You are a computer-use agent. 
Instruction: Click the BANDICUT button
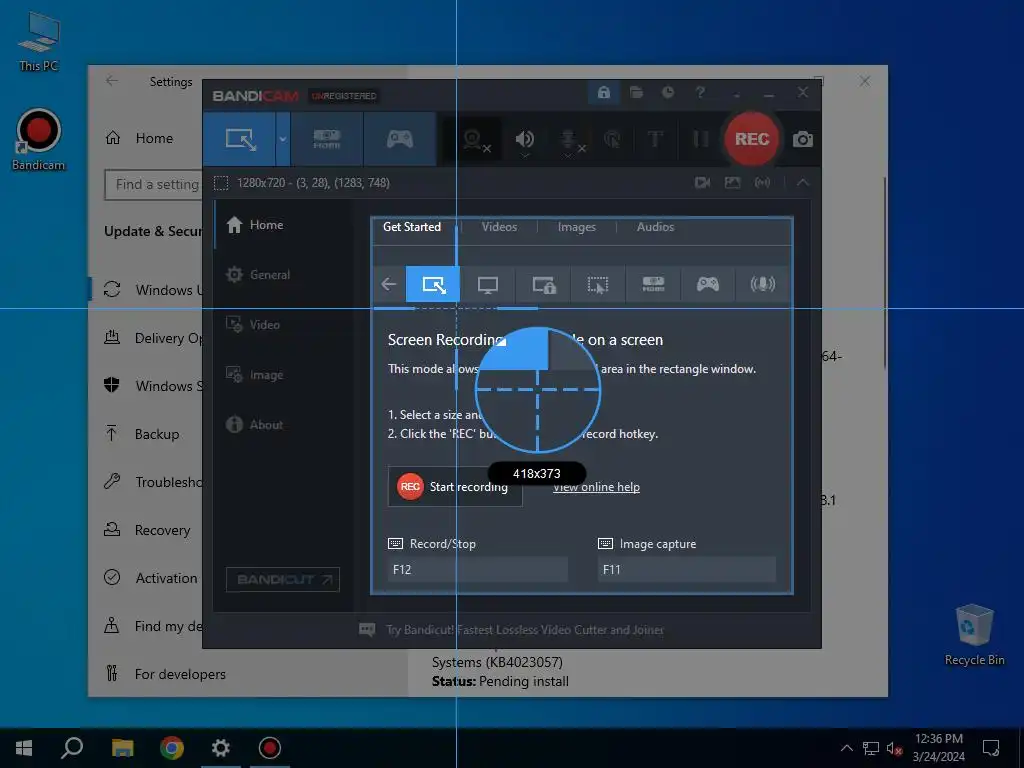pos(283,579)
